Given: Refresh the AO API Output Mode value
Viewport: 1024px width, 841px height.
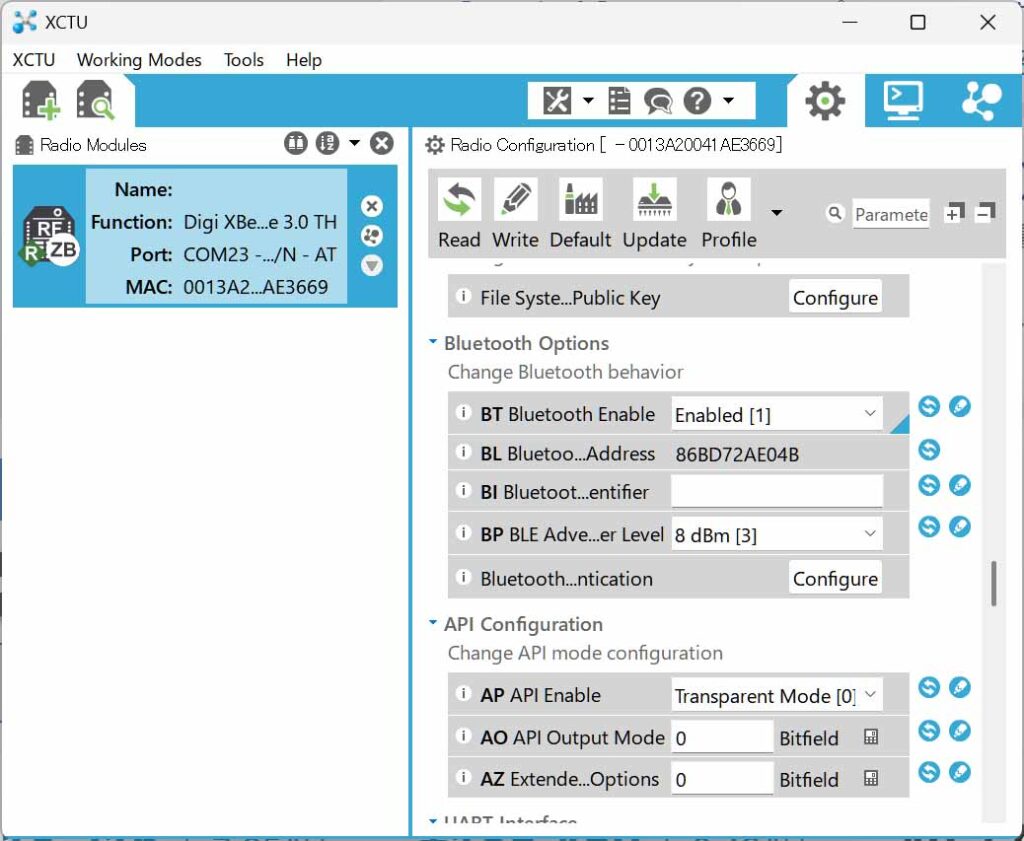Looking at the screenshot, I should point(929,731).
